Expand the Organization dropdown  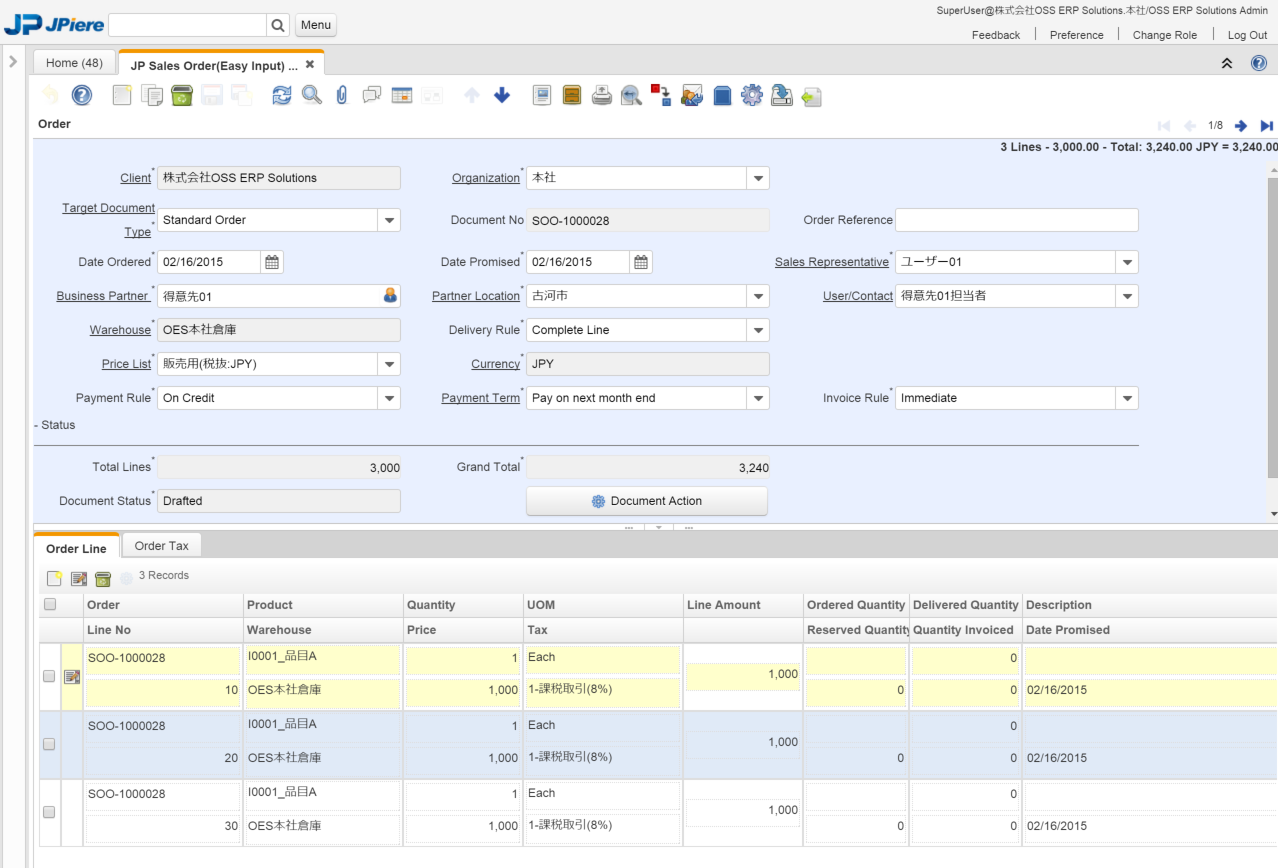point(758,178)
